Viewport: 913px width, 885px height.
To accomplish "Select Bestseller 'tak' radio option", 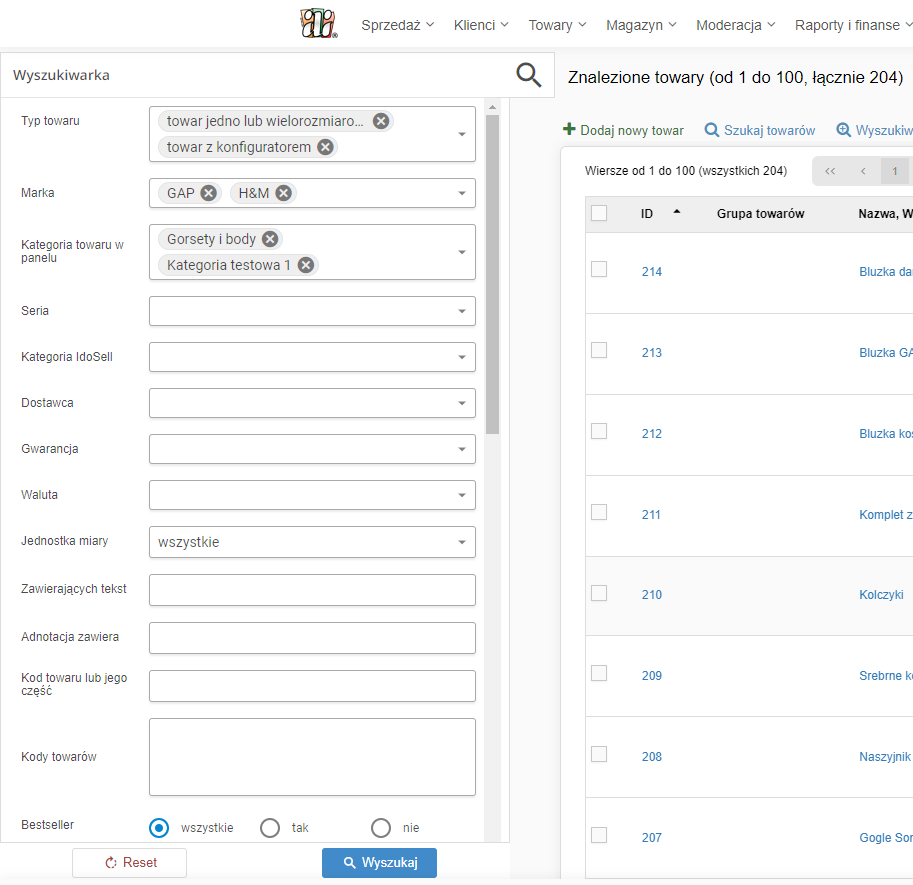I will [x=270, y=828].
